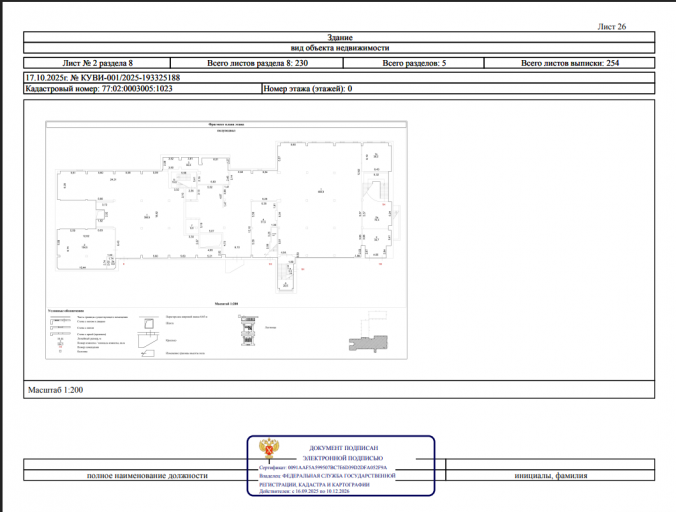676x512 pixels.
Task: Click the hatched building outline in legend
Action: point(369,343)
